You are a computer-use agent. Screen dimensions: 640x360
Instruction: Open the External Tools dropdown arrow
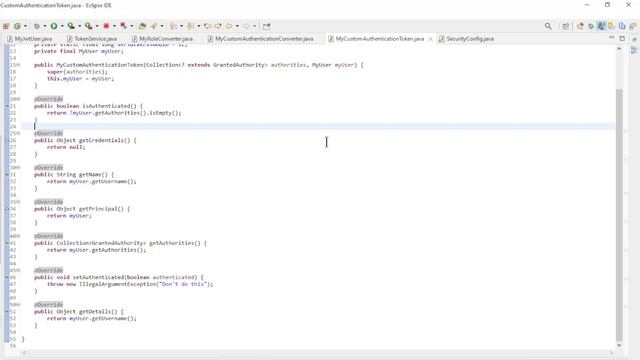[x=97, y=26]
